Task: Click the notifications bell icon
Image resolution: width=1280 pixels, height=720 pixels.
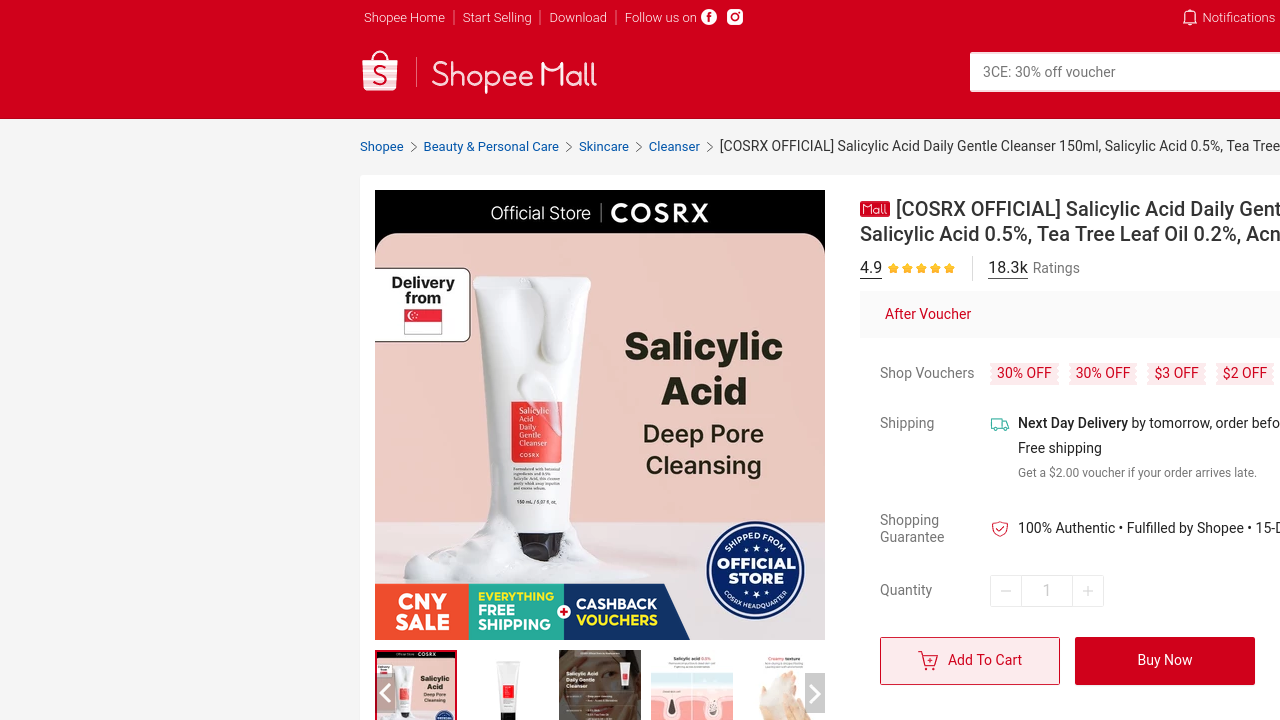Action: coord(1189,17)
